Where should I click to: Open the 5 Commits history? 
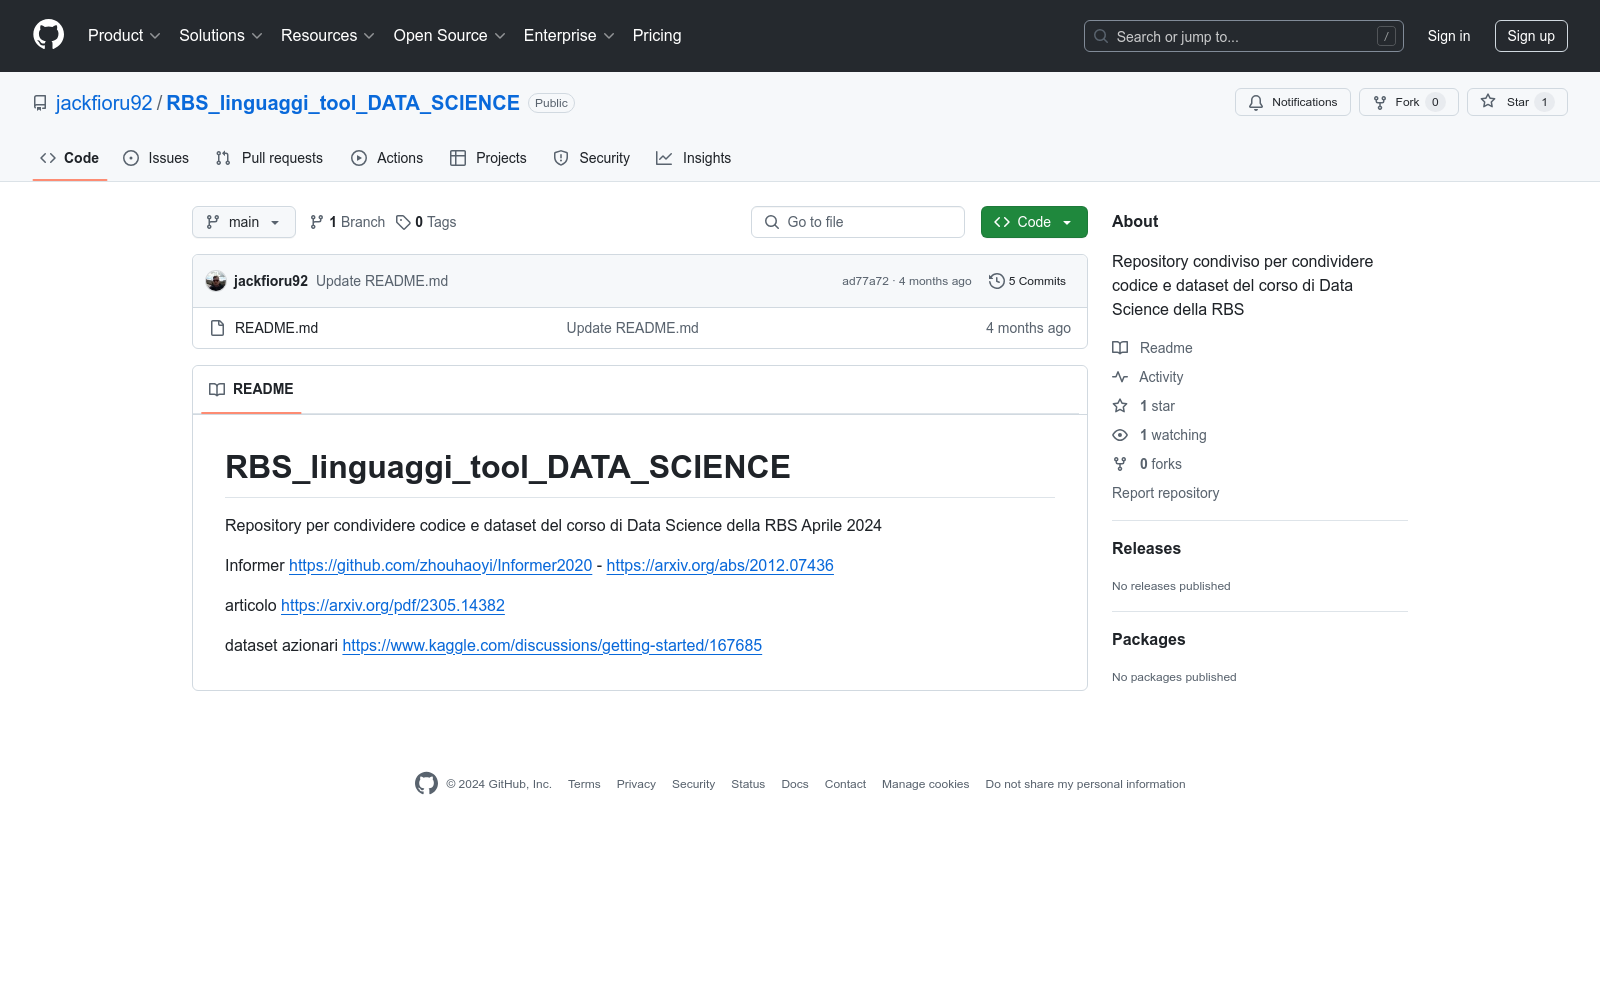coord(1027,281)
